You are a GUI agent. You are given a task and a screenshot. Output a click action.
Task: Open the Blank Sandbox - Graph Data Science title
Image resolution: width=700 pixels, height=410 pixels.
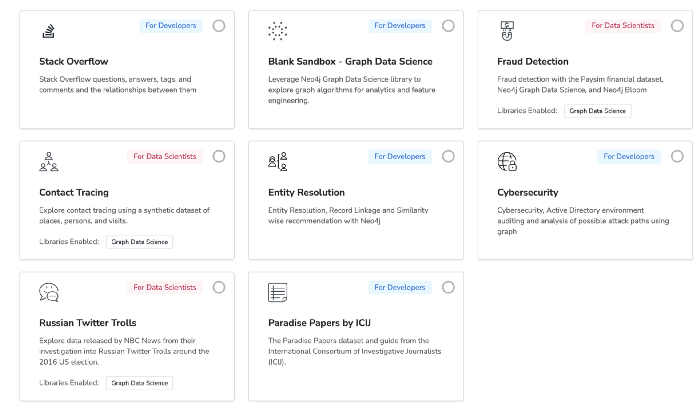(x=350, y=62)
